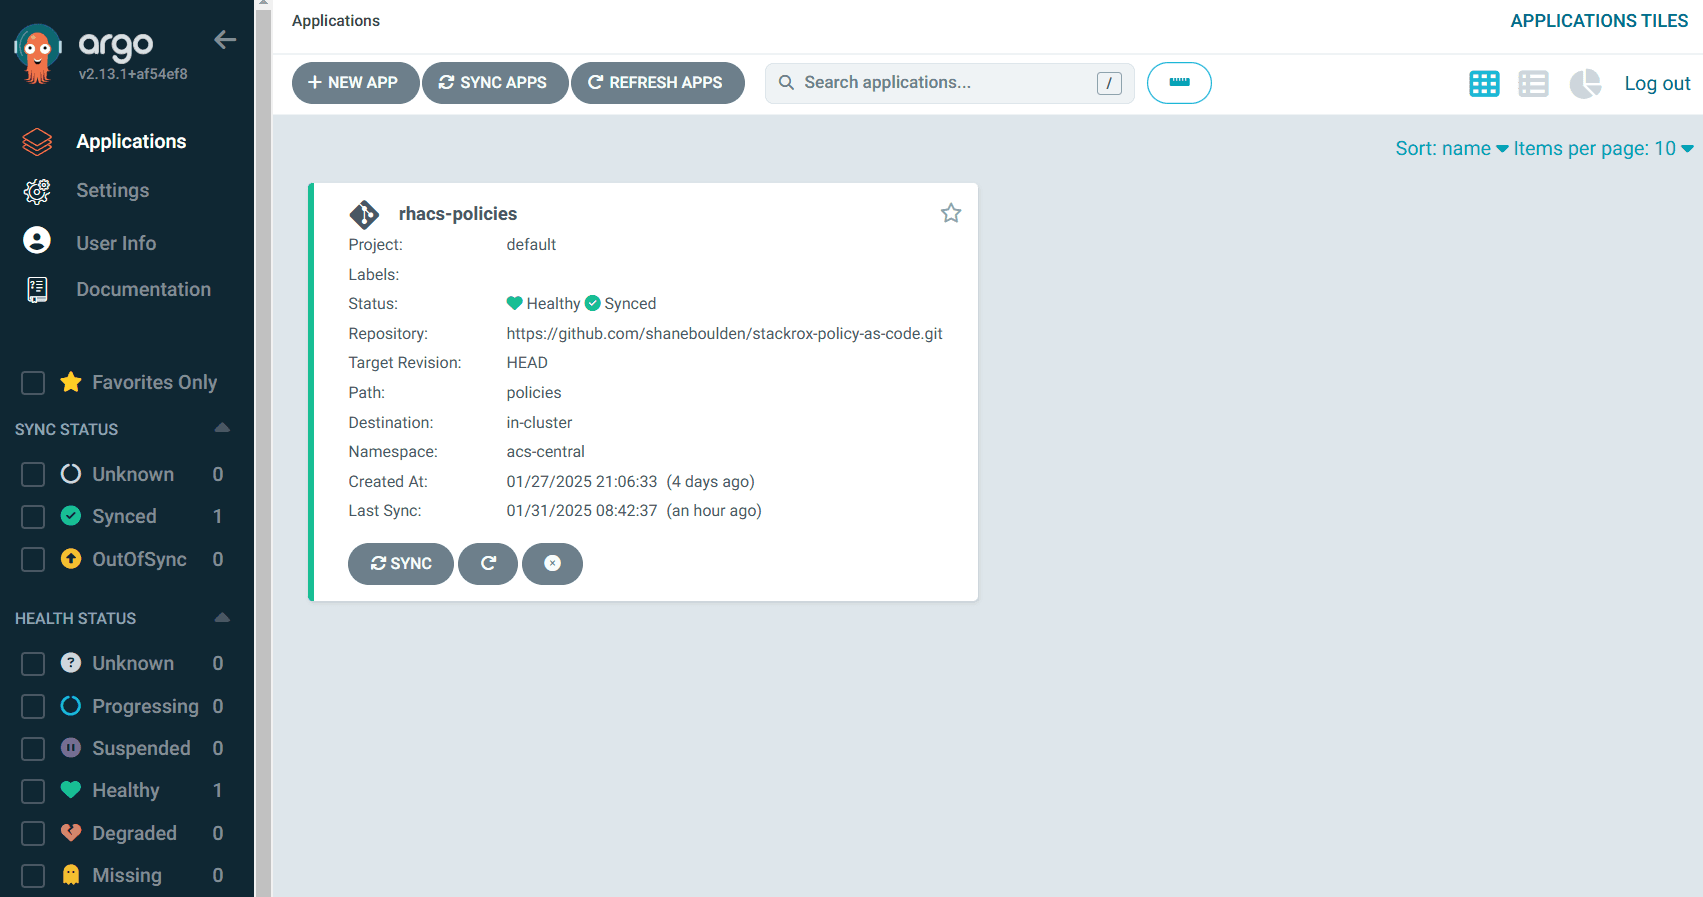Click the Synced status on app tile
Screen dimensions: 1703x897
[620, 303]
